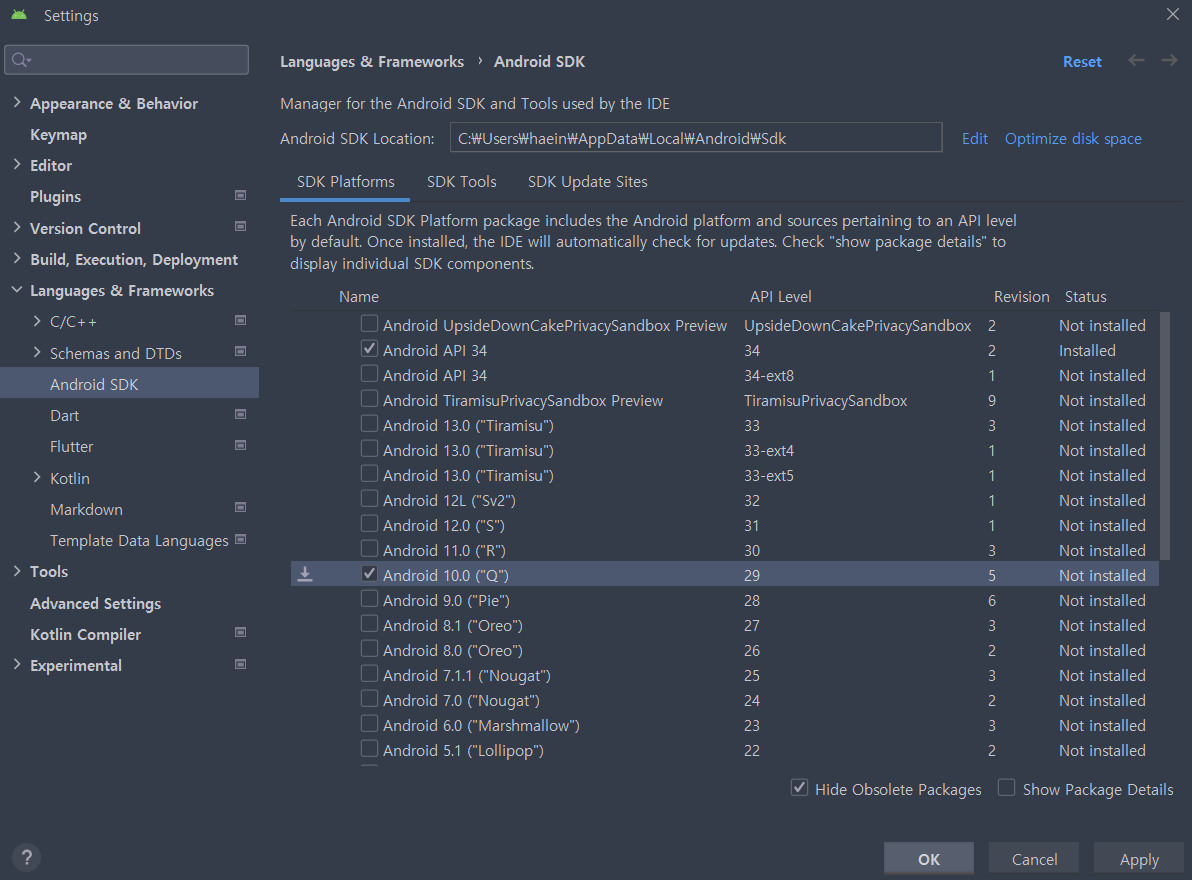
Task: Open SDK Update Sites tab
Action: point(588,182)
